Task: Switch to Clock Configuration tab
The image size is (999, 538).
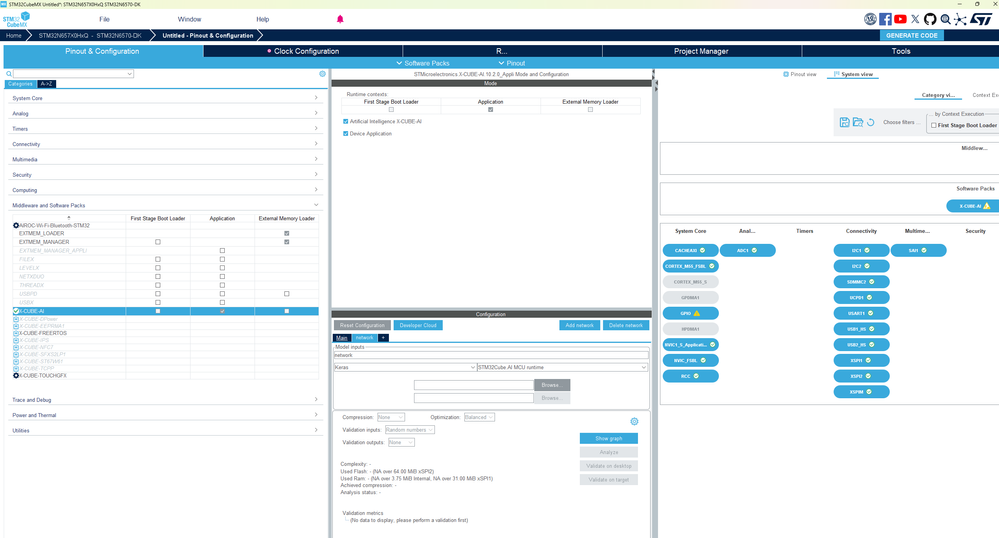Action: click(x=303, y=51)
